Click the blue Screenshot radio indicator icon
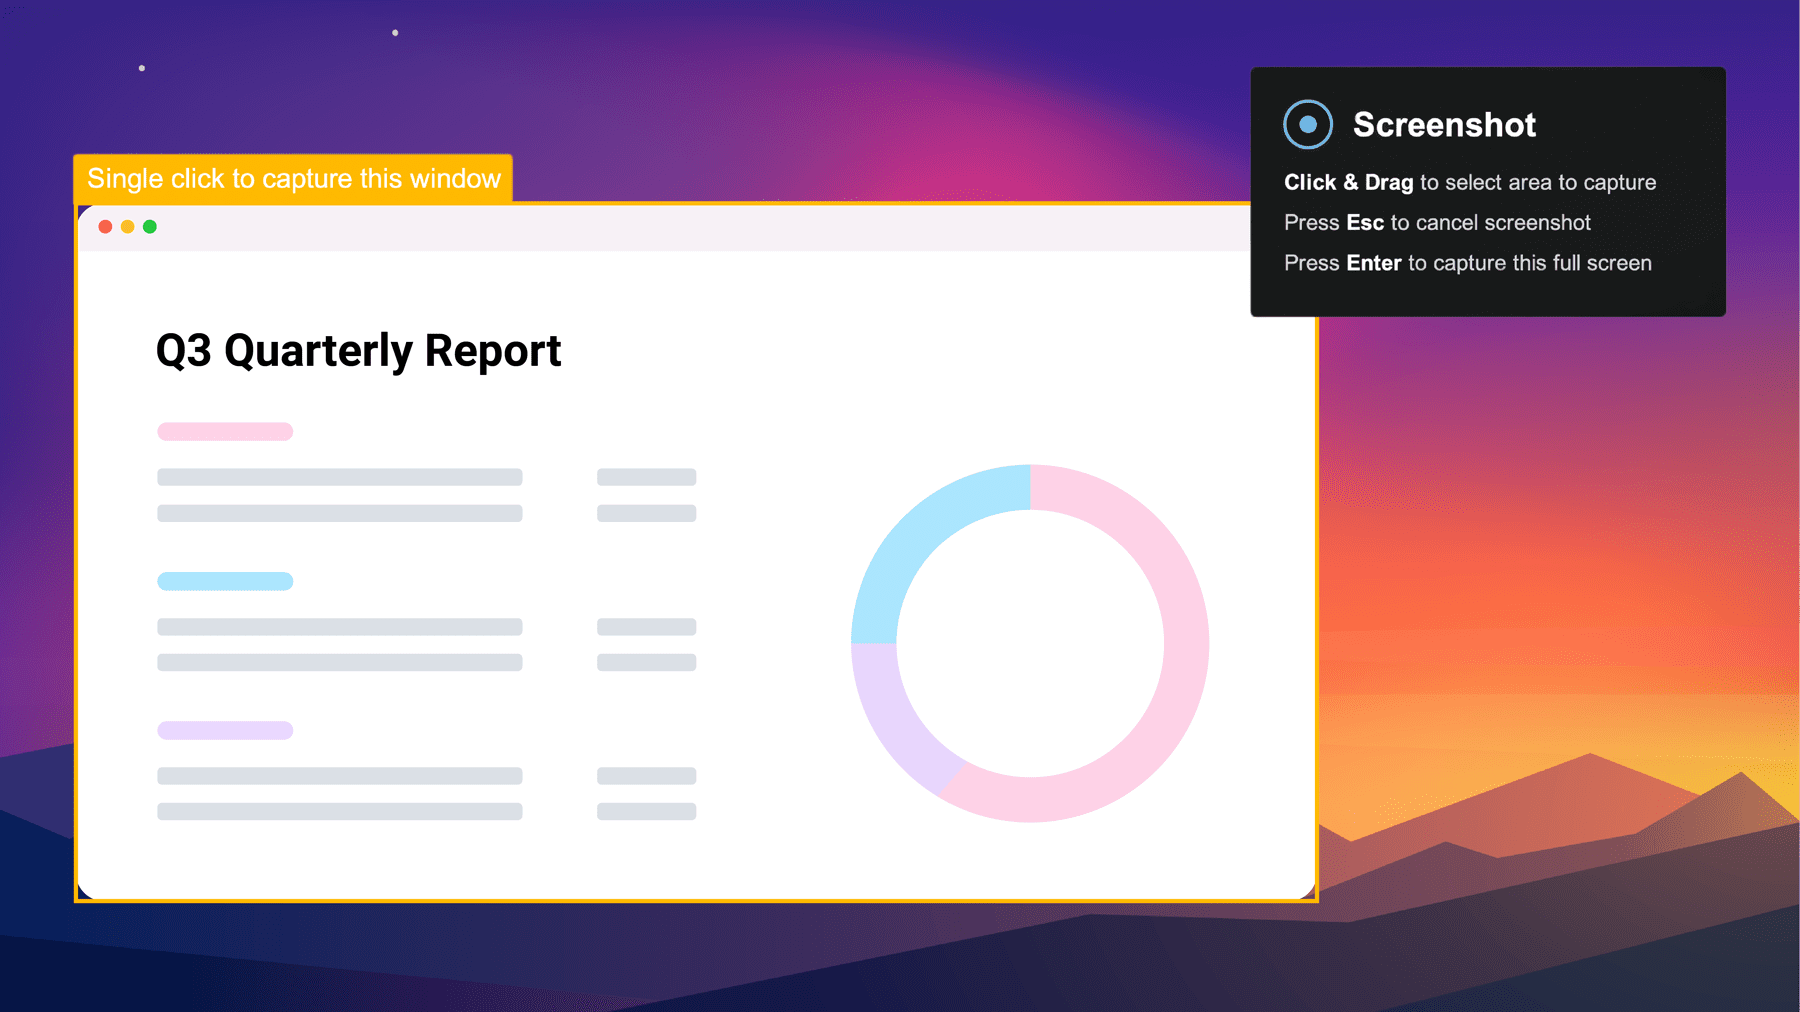Screen dimensions: 1800x1012 pyautogui.click(x=1307, y=124)
